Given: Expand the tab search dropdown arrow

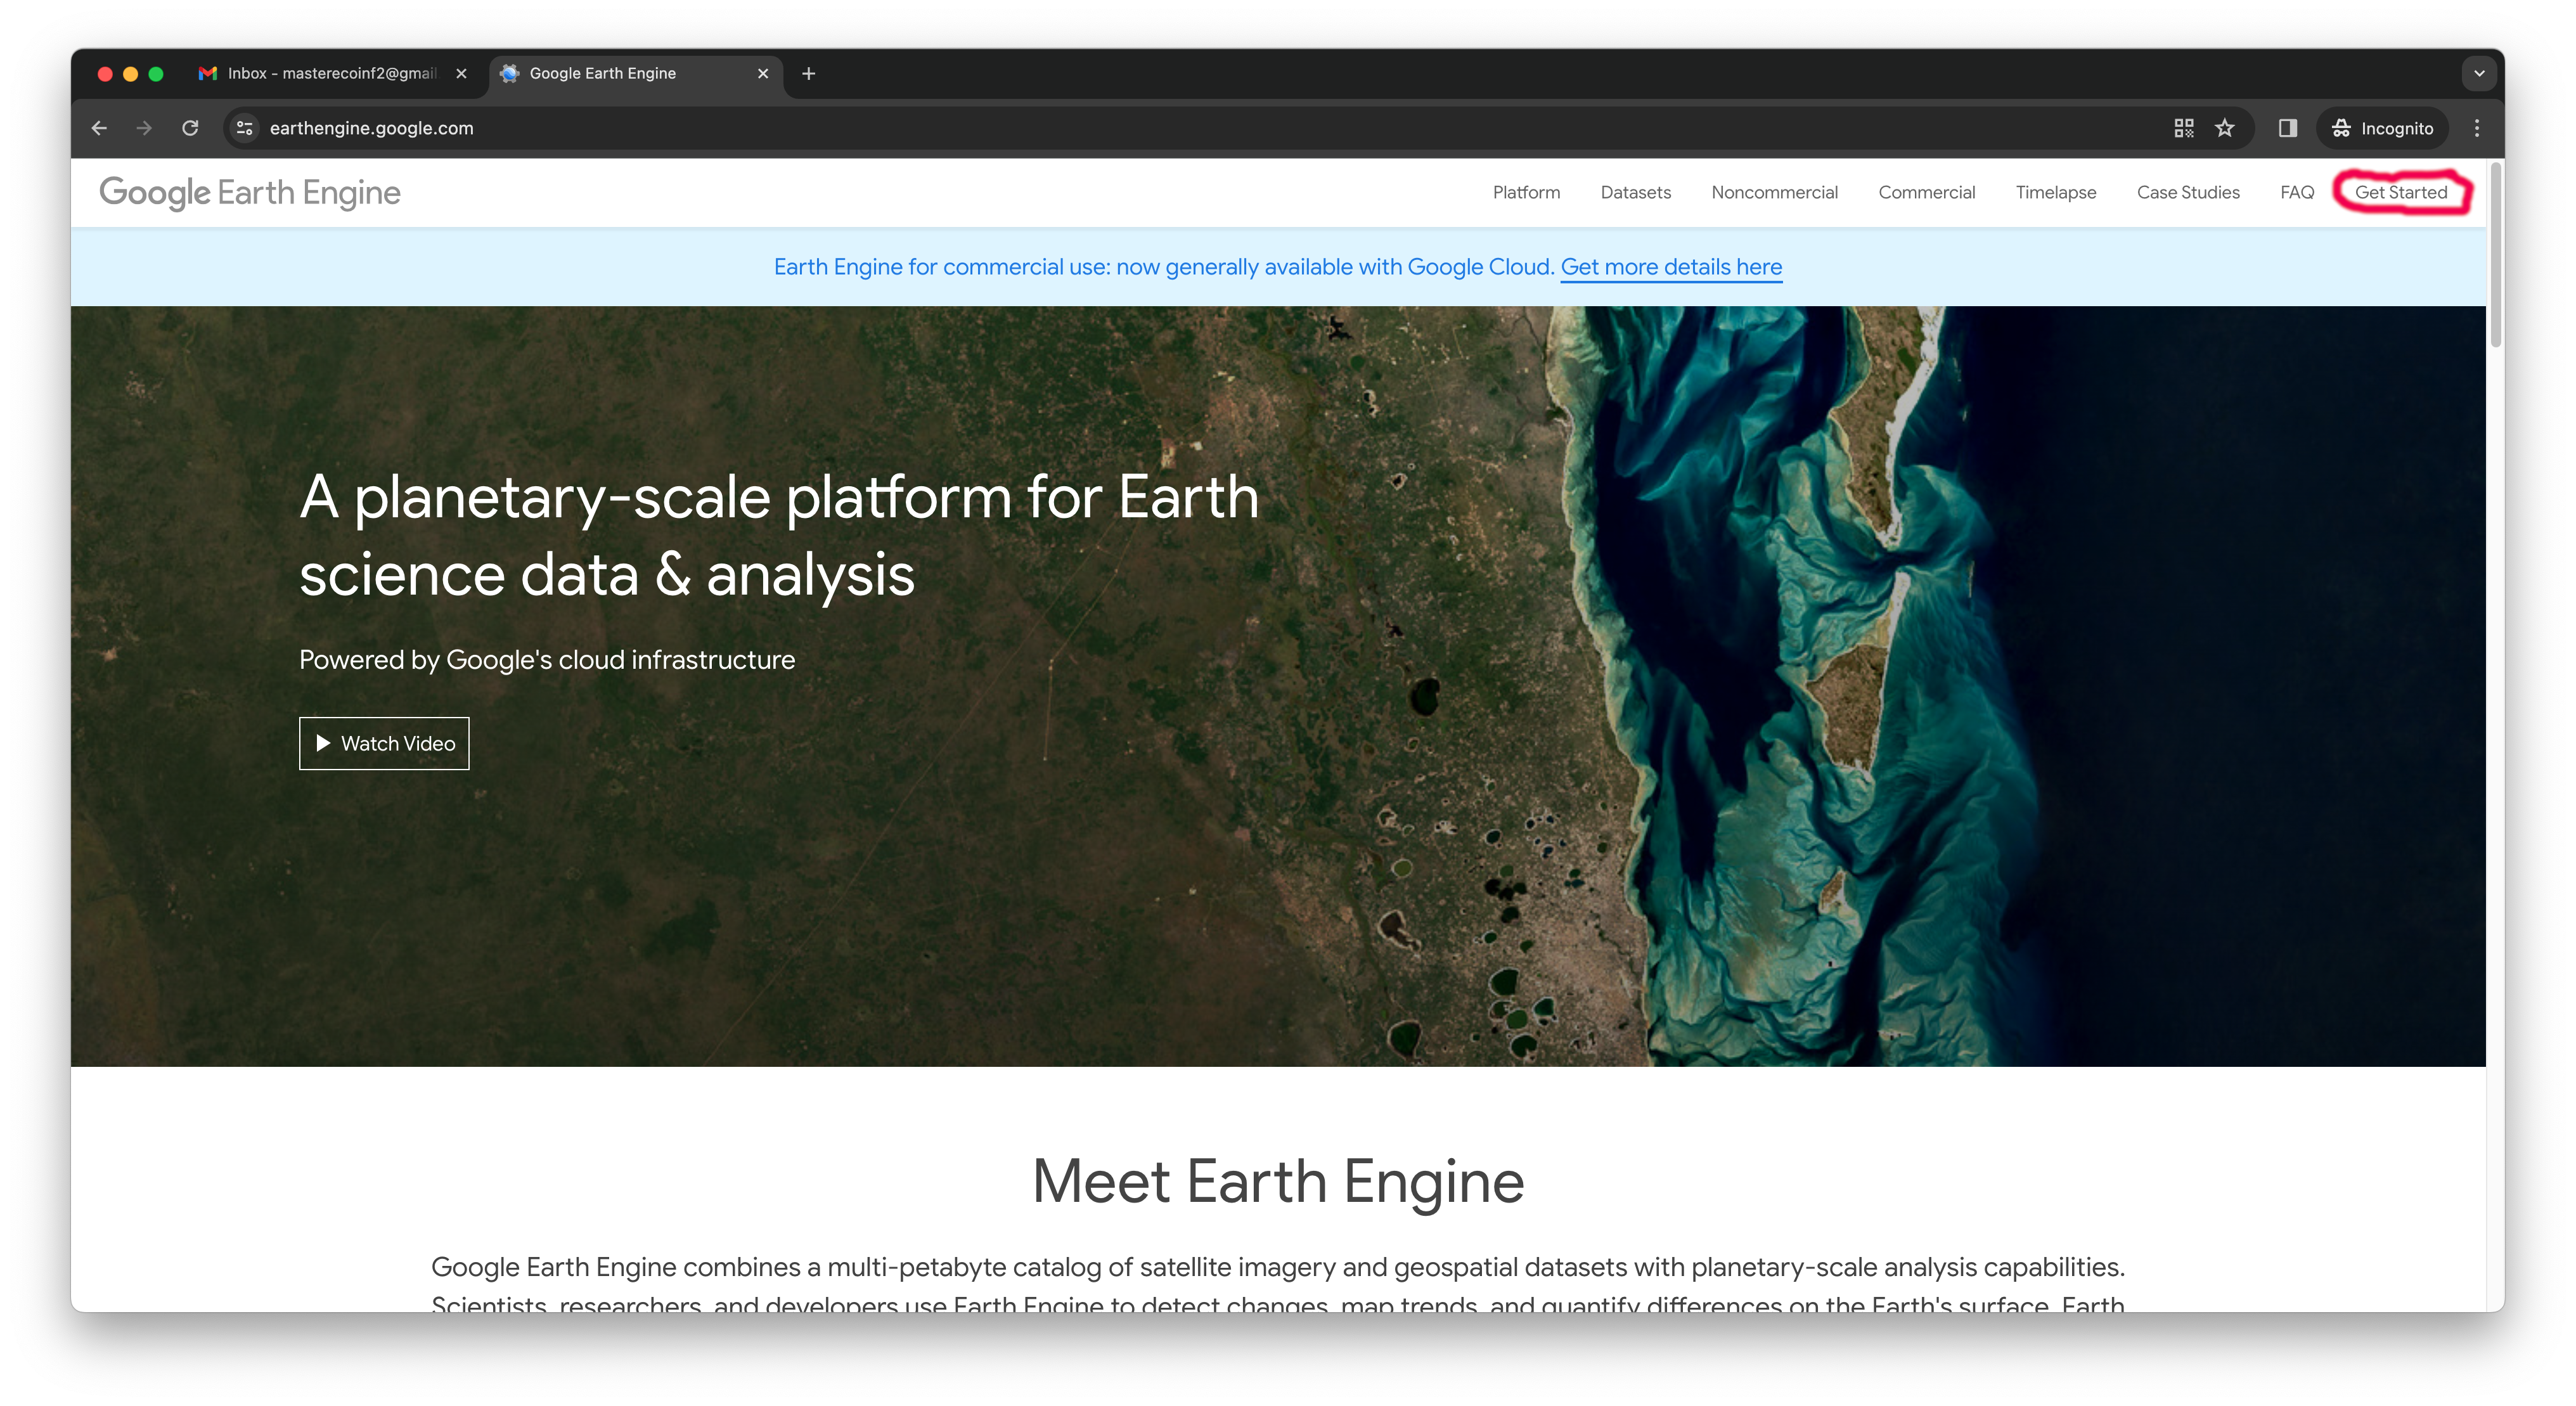Looking at the screenshot, I should coord(2478,73).
